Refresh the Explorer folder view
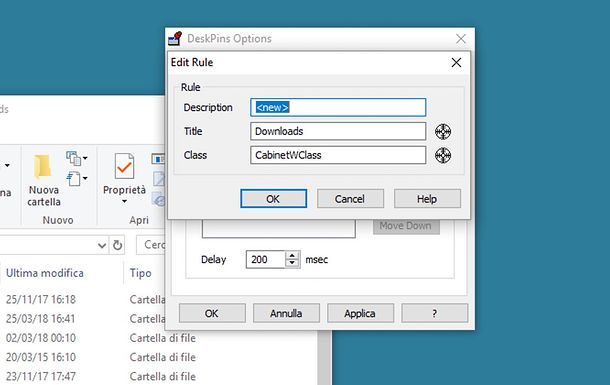Image resolution: width=610 pixels, height=385 pixels. [x=117, y=245]
